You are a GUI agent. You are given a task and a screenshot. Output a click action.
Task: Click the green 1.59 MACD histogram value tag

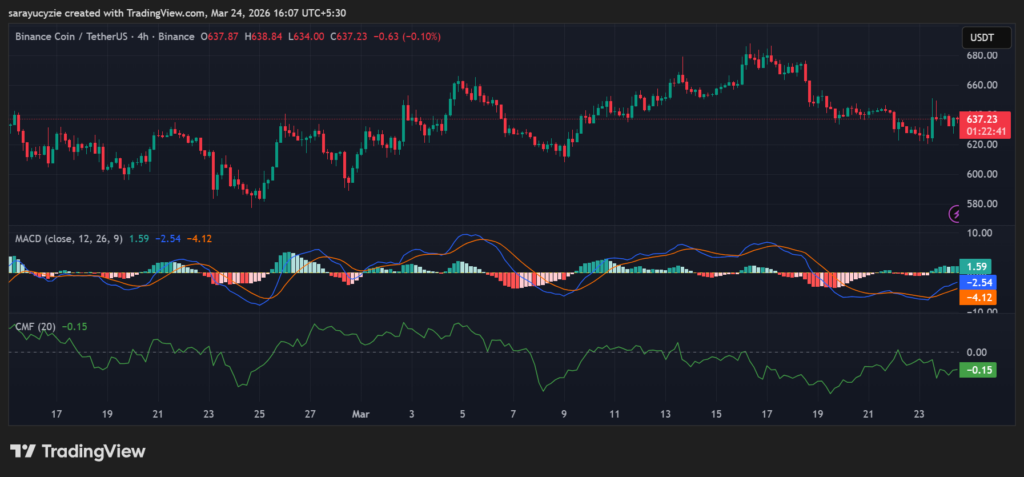975,267
